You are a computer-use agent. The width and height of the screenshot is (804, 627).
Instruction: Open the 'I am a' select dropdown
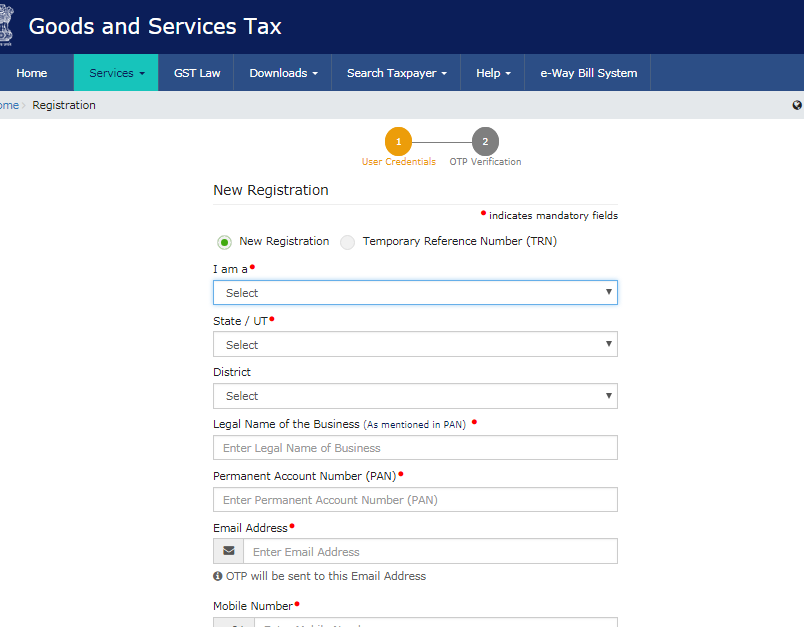click(x=415, y=292)
